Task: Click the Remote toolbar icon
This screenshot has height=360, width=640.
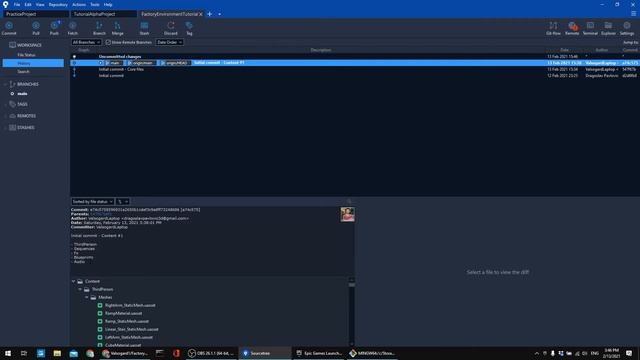Action: (x=572, y=28)
